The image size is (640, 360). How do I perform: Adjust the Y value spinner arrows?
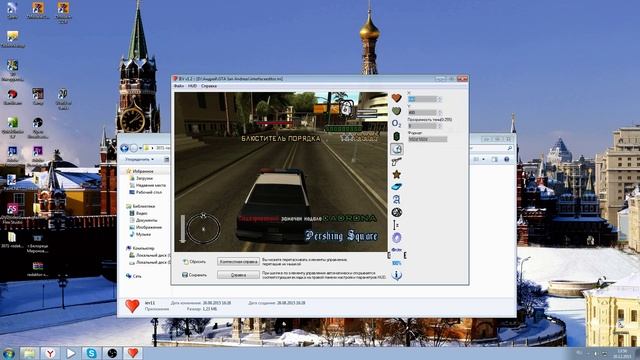440,113
